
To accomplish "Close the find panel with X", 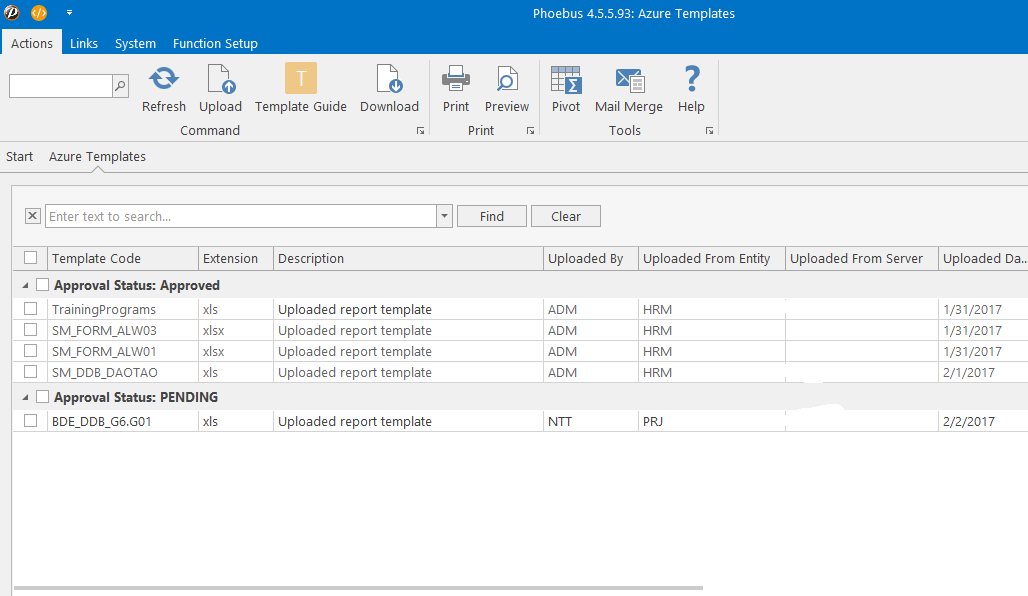I will 33,216.
